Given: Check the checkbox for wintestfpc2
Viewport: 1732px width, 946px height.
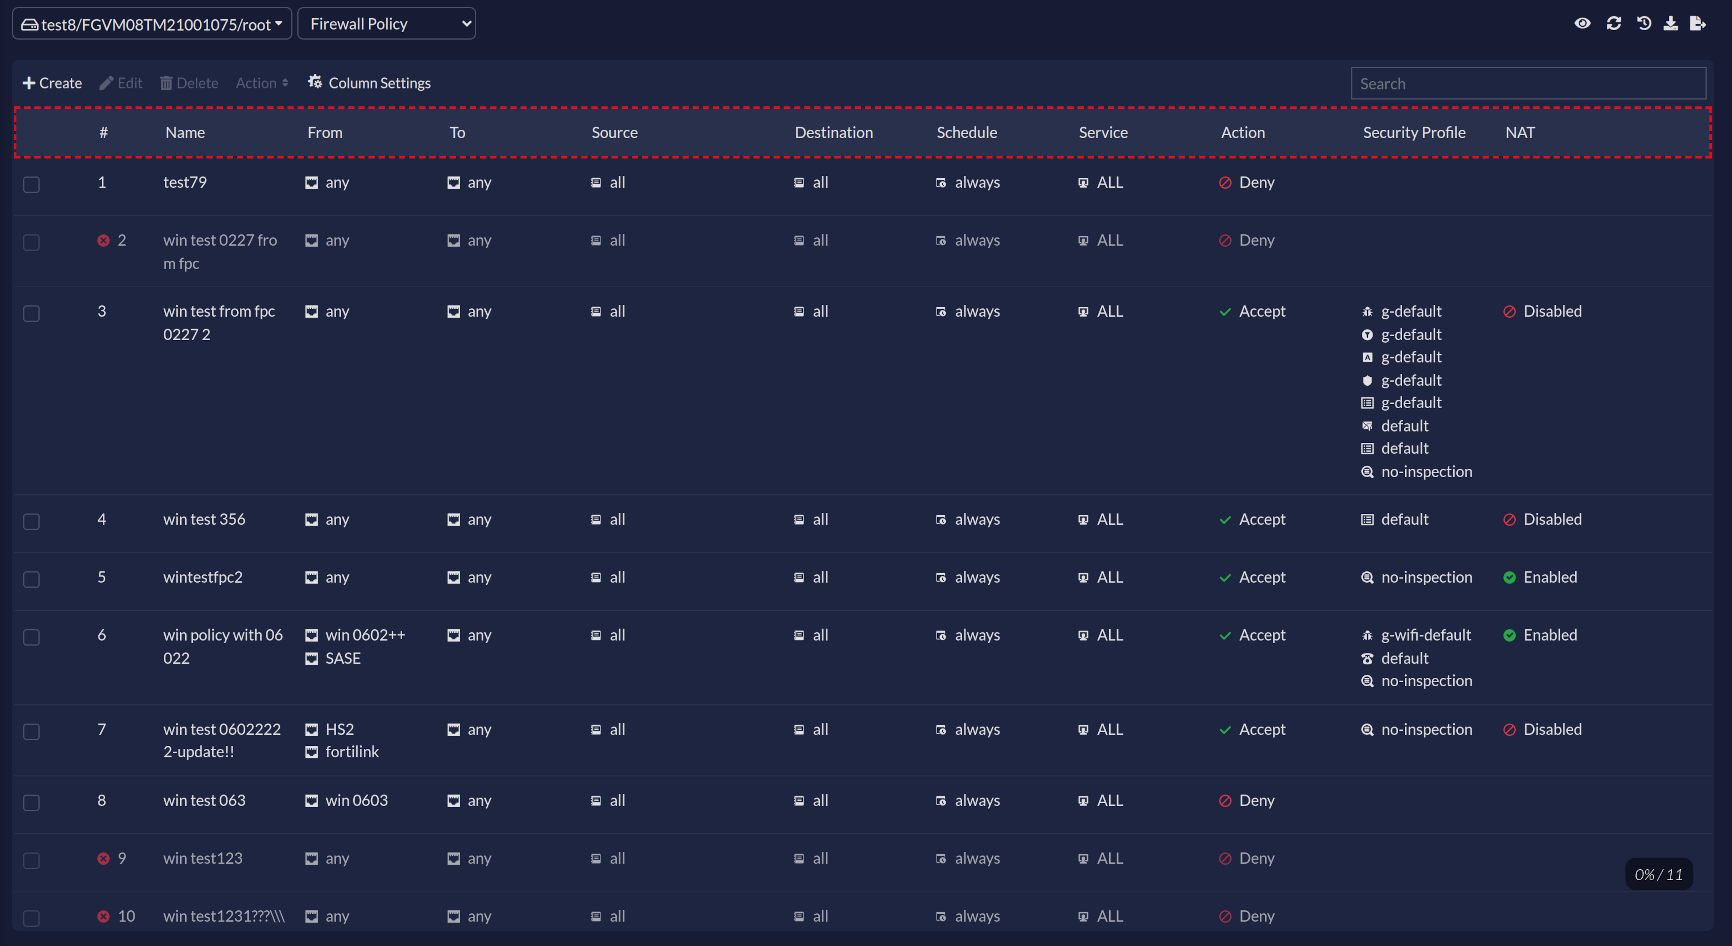Looking at the screenshot, I should coord(31,579).
